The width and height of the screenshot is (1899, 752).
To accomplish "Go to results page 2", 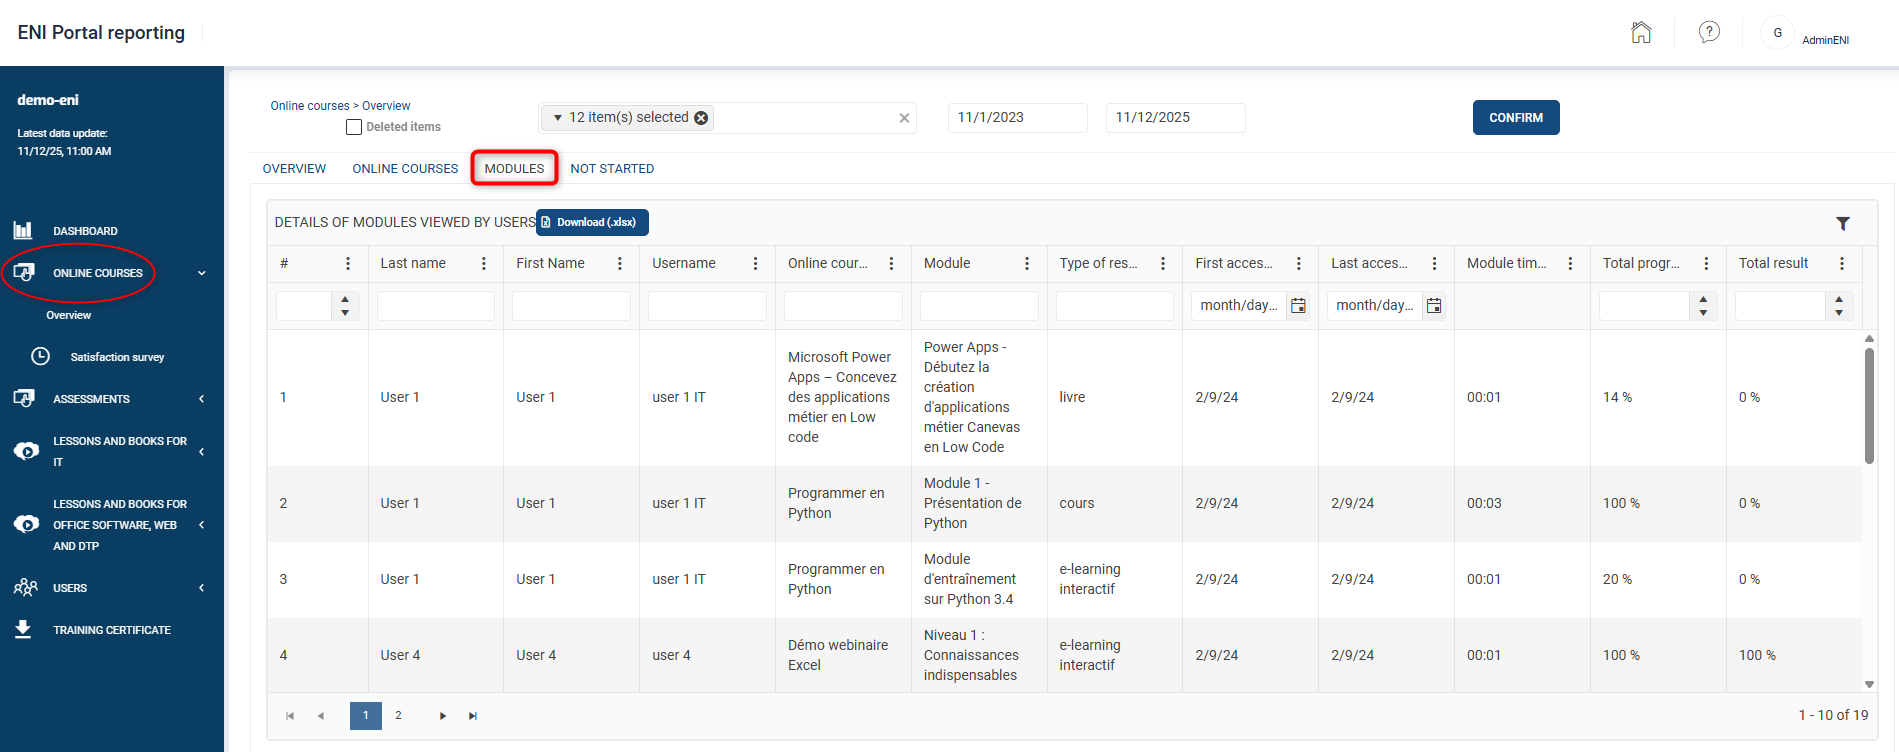I will 398,716.
